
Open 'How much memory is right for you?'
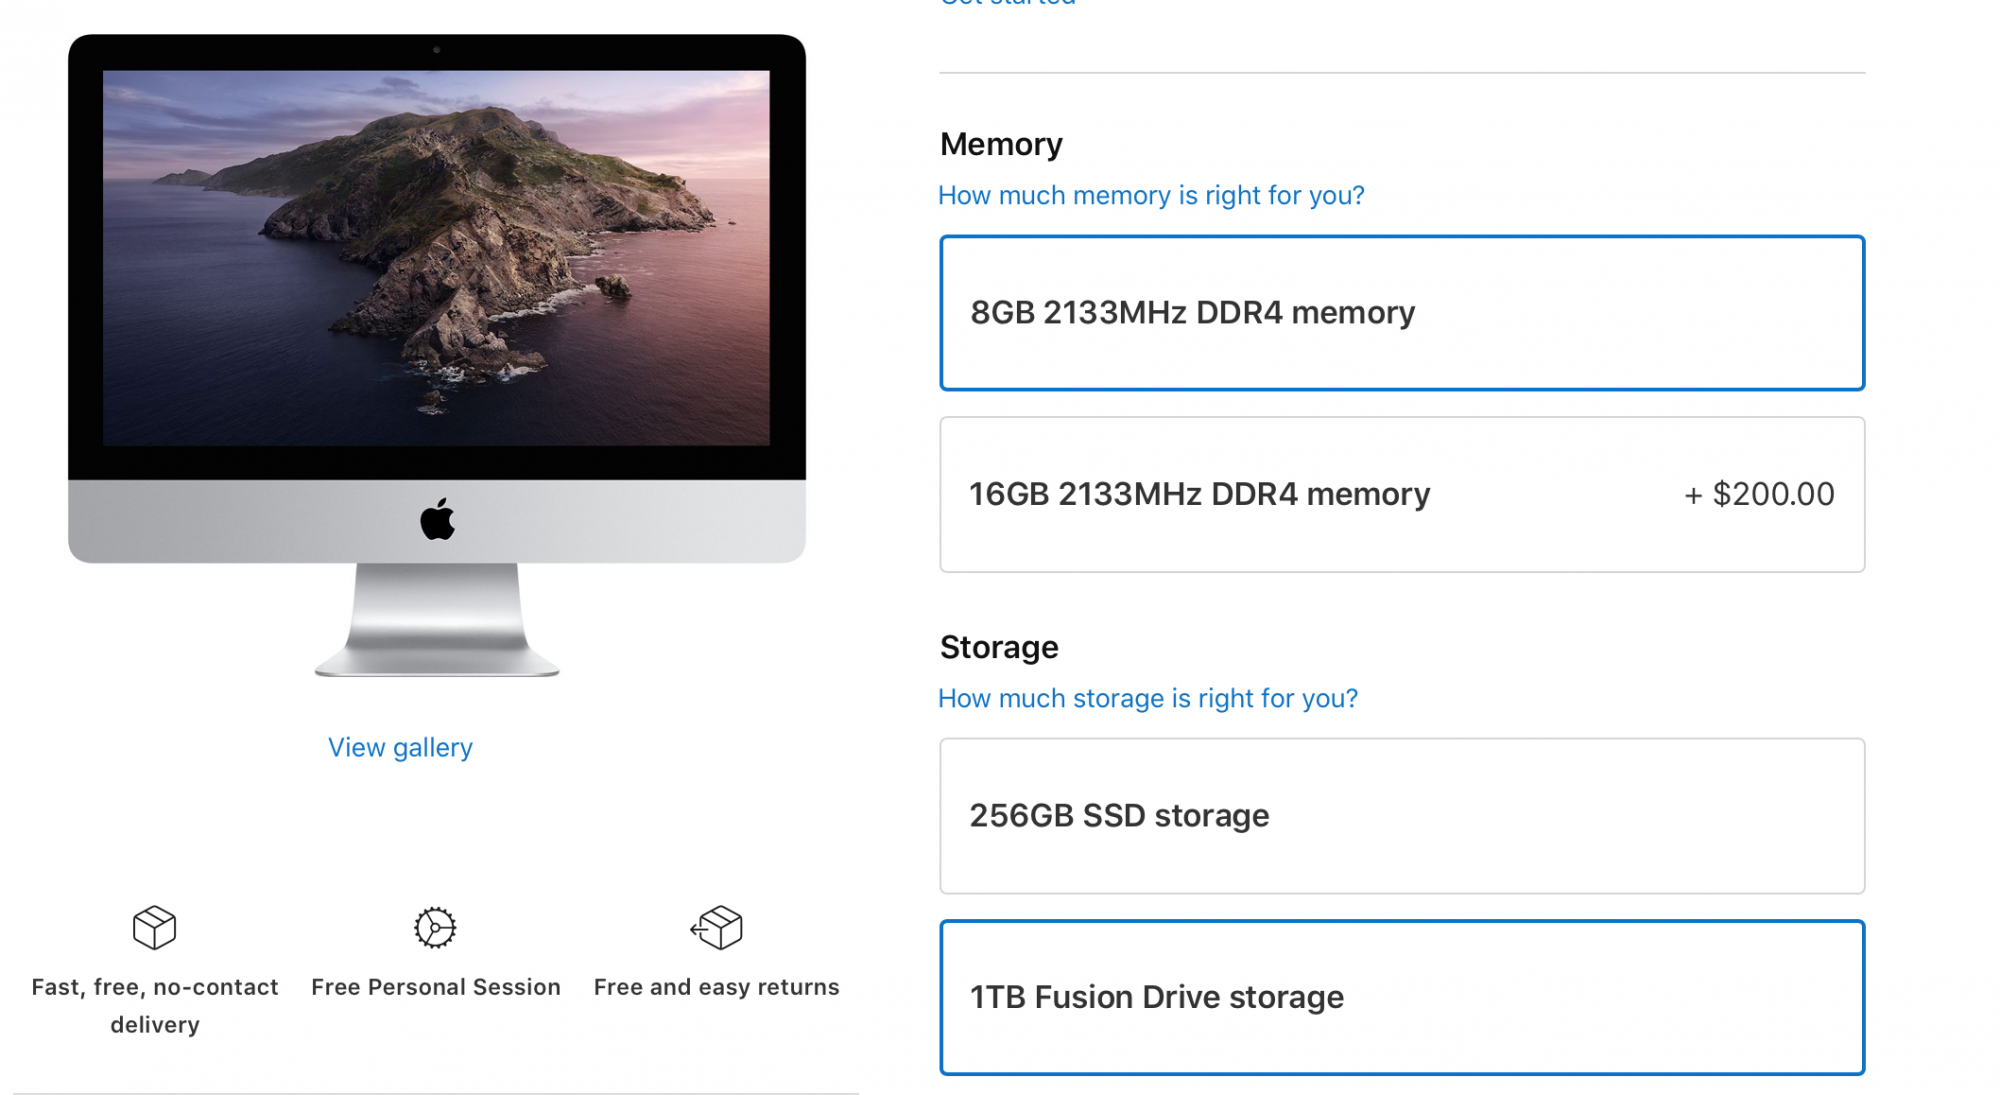[x=1150, y=195]
